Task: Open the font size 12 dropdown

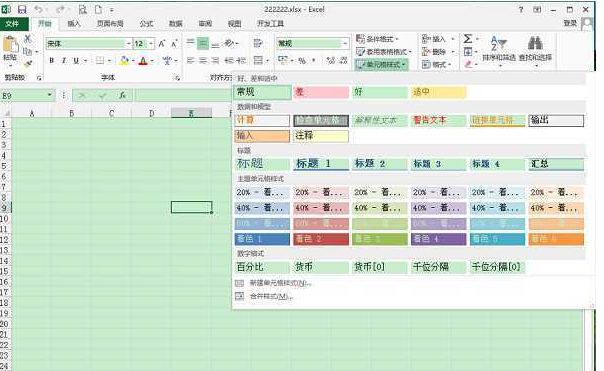Action: [x=151, y=44]
